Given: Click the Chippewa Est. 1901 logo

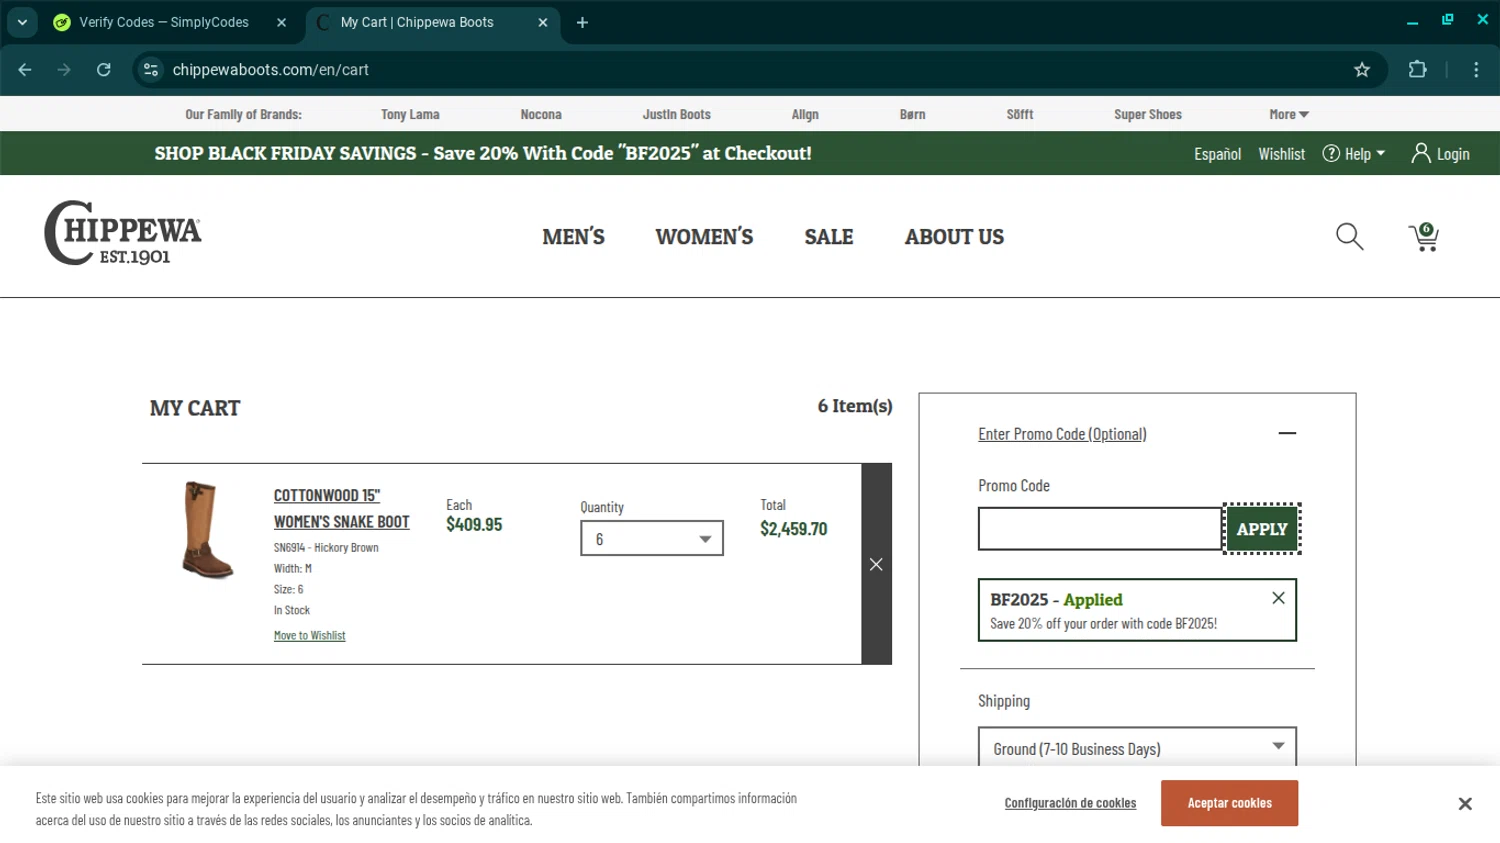Looking at the screenshot, I should click(x=123, y=233).
